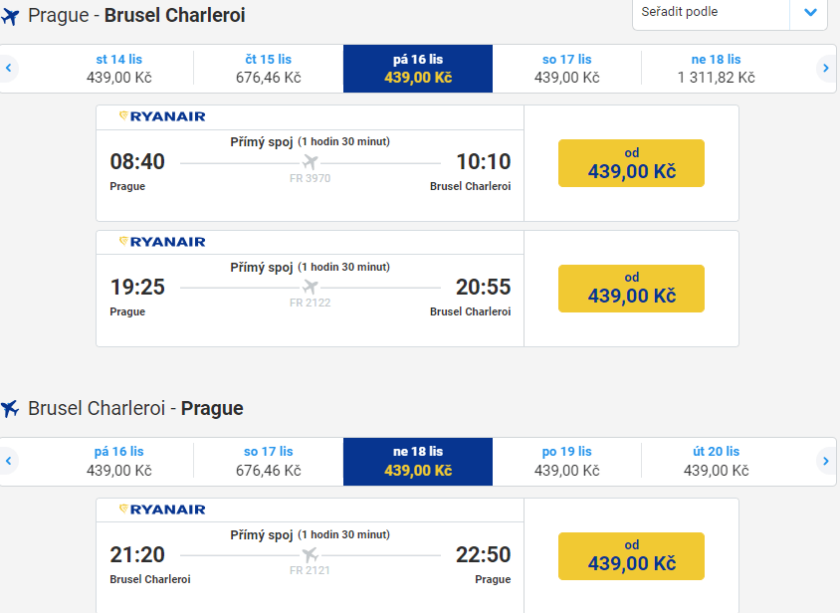Viewport: 840px width, 613px height.
Task: Click the Ryanair logo on the 08:40 flight
Action: pyautogui.click(x=162, y=116)
